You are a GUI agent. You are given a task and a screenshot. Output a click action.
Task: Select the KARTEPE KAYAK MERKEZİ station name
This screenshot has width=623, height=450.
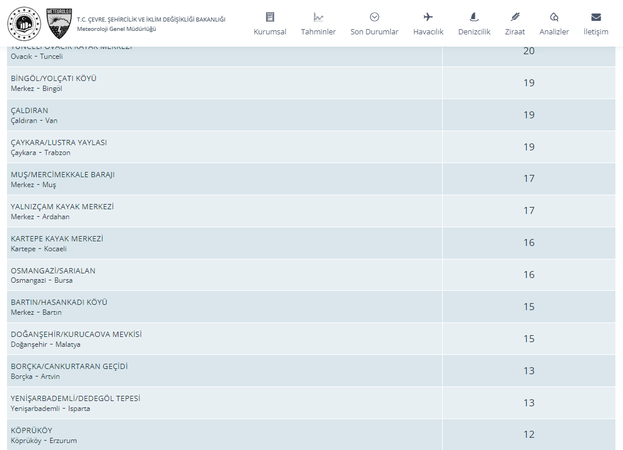tap(57, 239)
